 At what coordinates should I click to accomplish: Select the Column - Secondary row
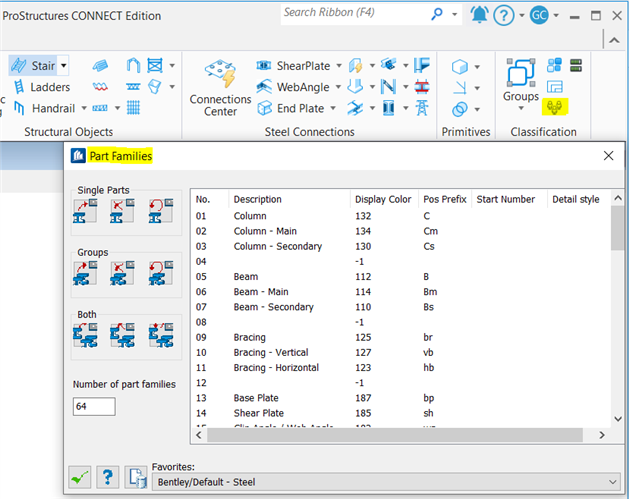coord(401,246)
